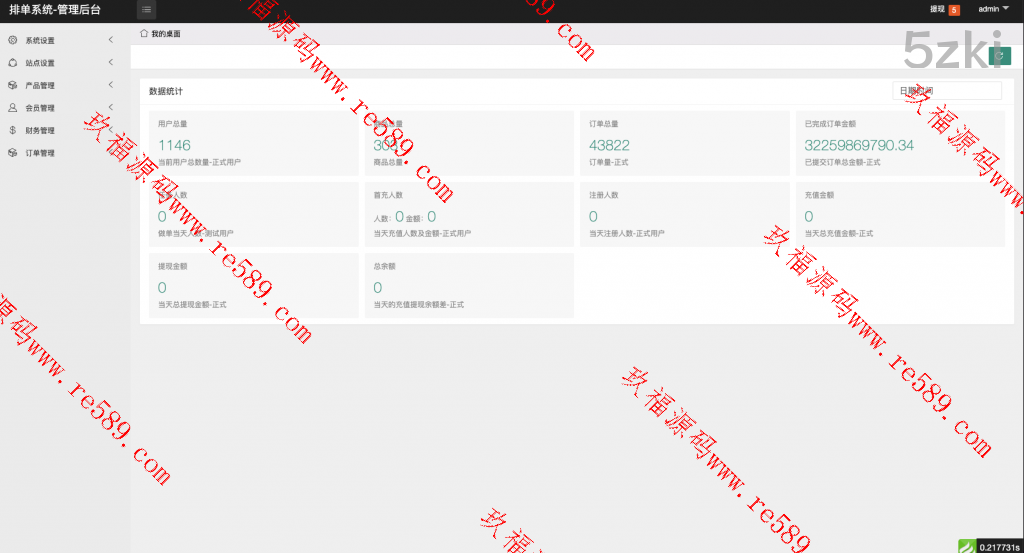The width and height of the screenshot is (1024, 553).
Task: Expand the 站点设置 chevron arrow
Action: coord(110,63)
